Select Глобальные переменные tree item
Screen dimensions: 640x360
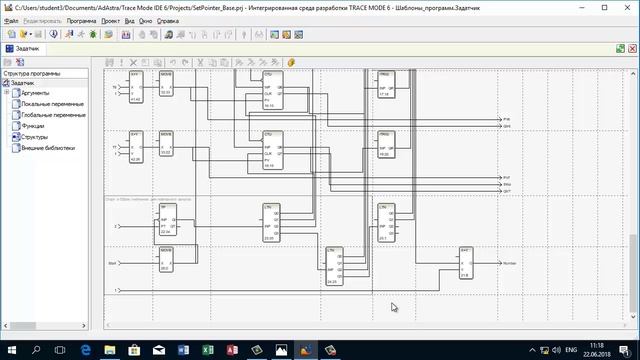pyautogui.click(x=53, y=115)
